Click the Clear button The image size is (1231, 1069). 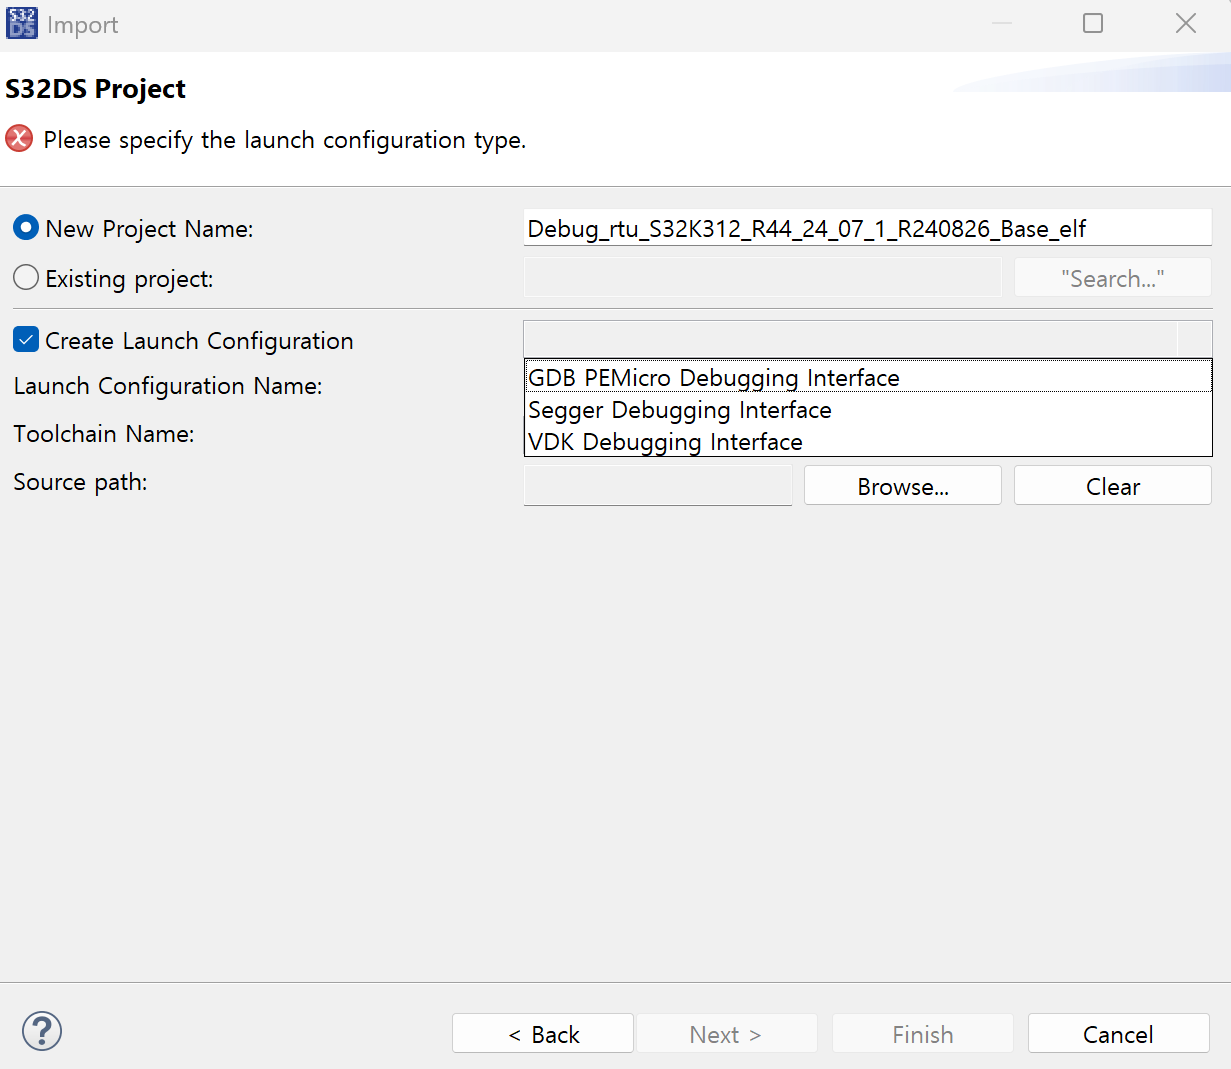[x=1113, y=486]
